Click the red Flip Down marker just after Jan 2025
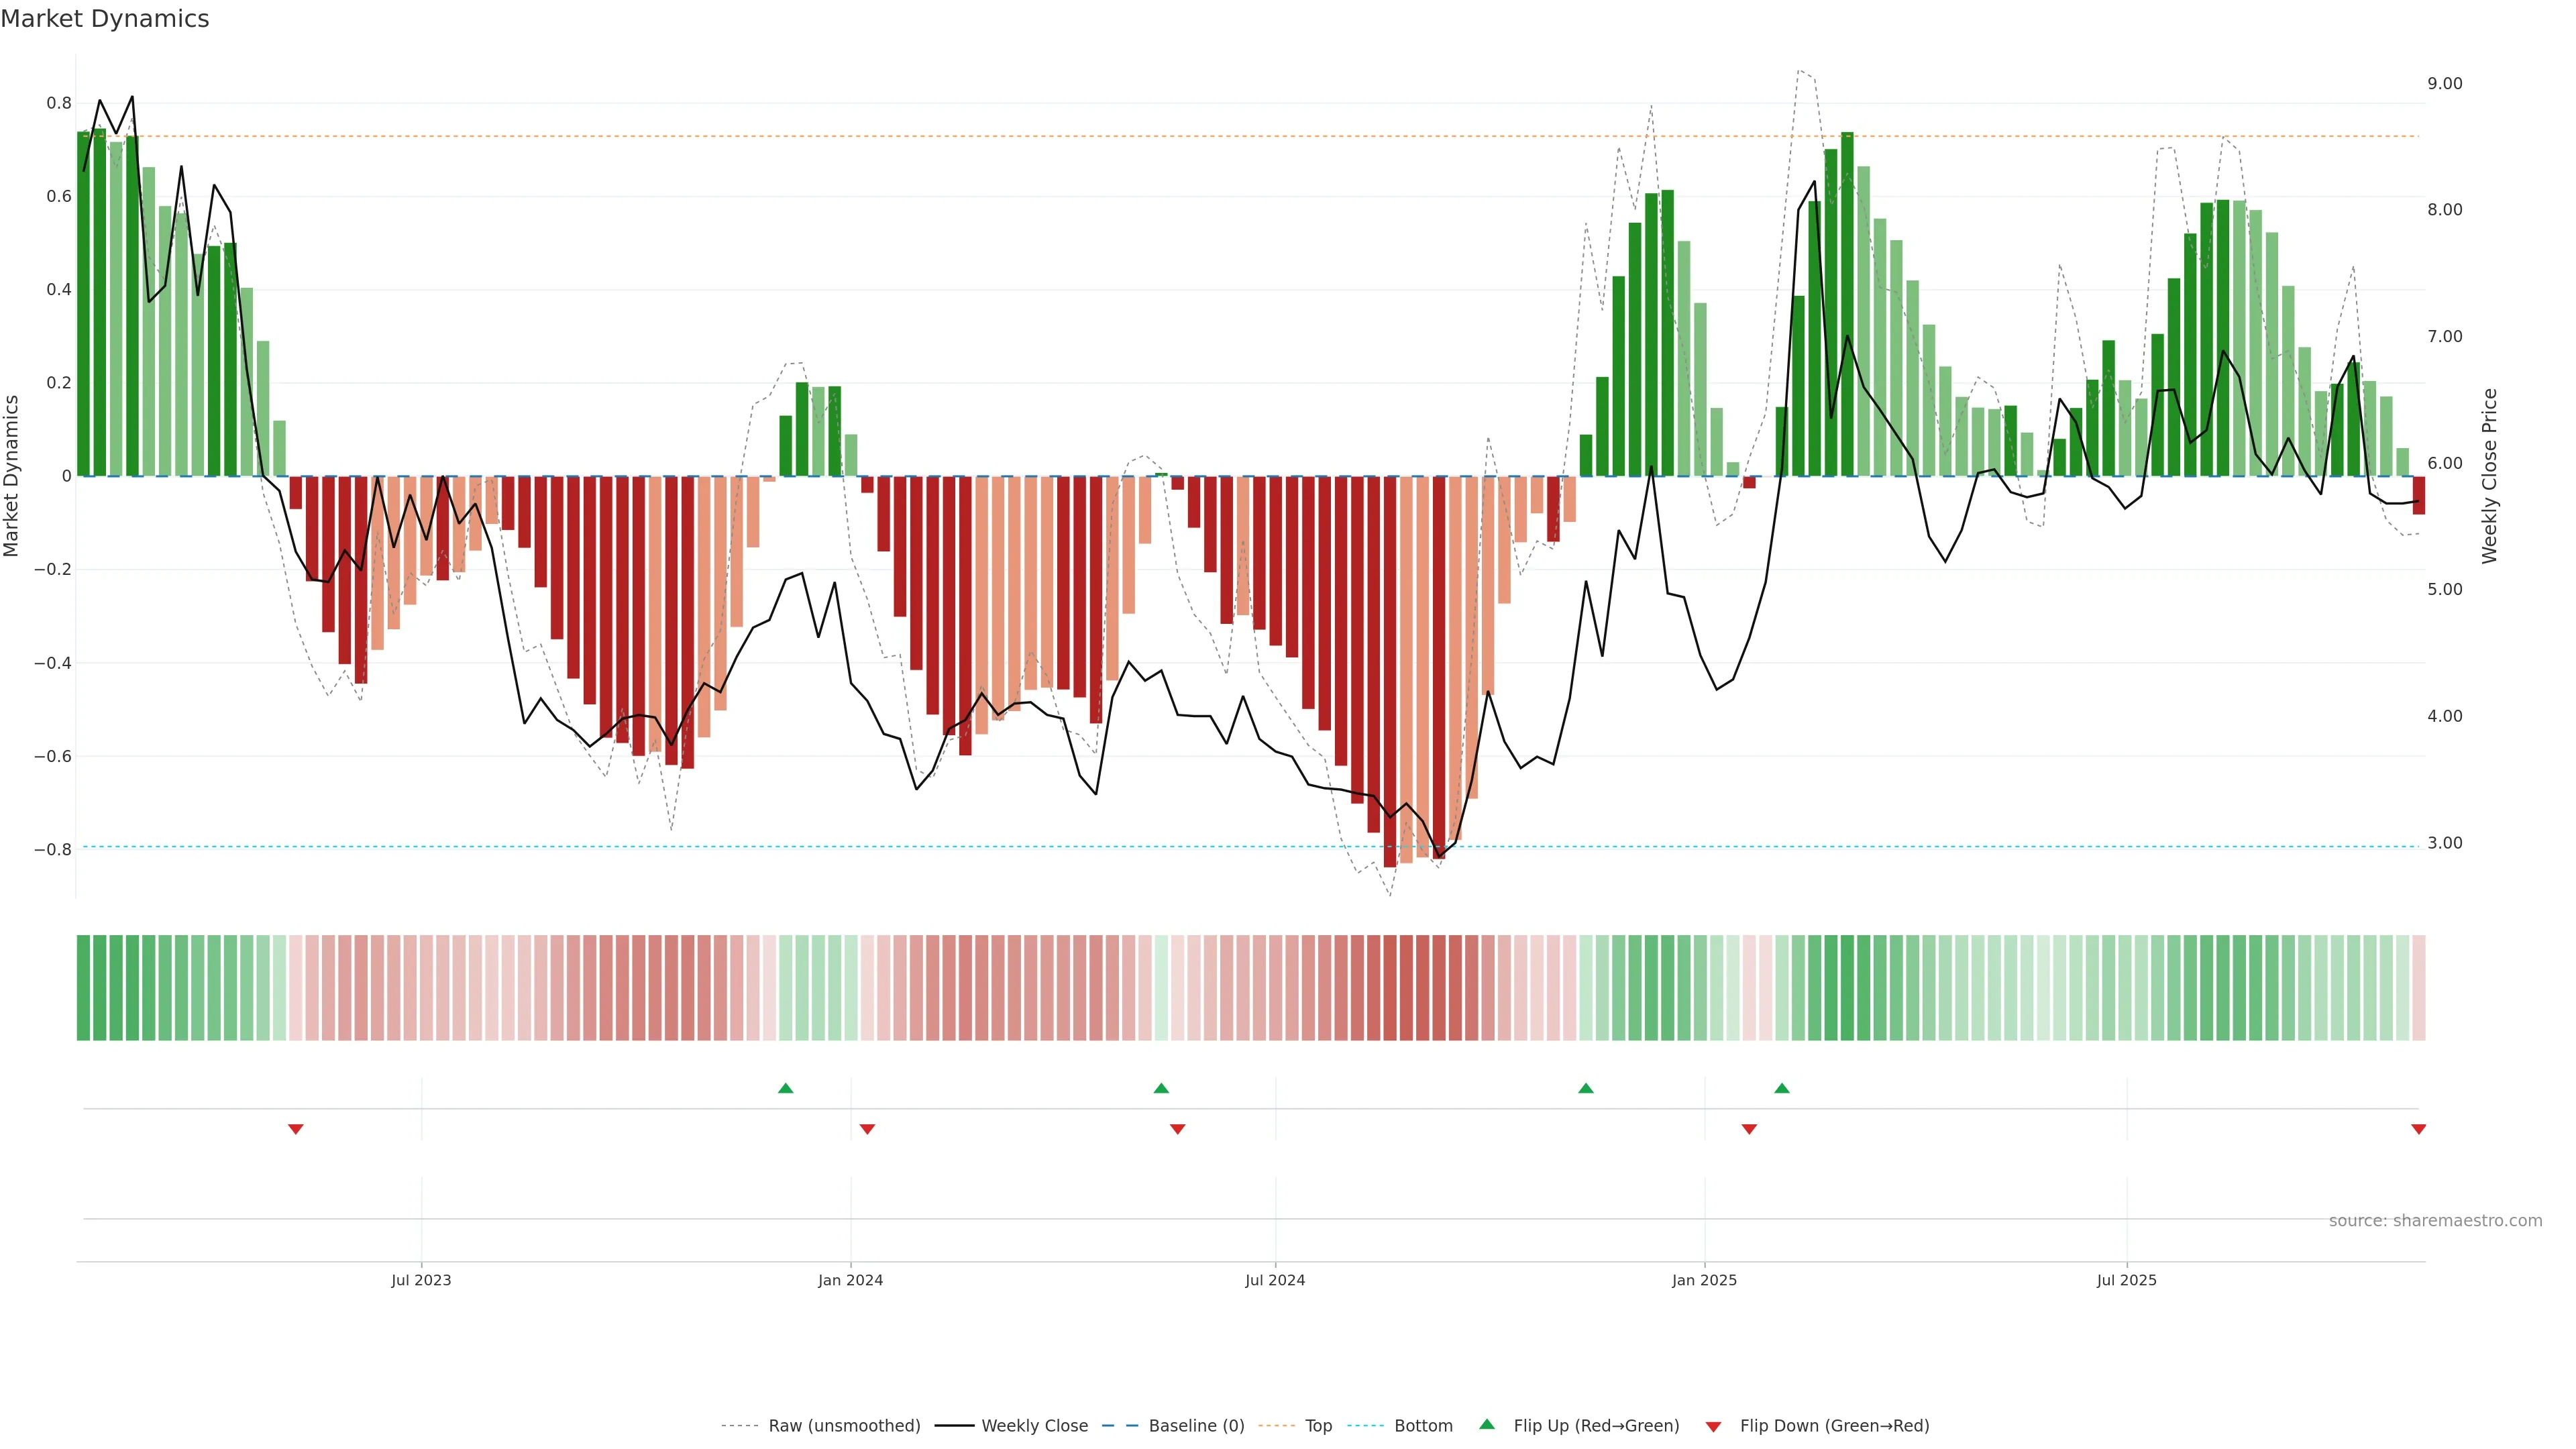2576x1449 pixels. coord(1749,1129)
